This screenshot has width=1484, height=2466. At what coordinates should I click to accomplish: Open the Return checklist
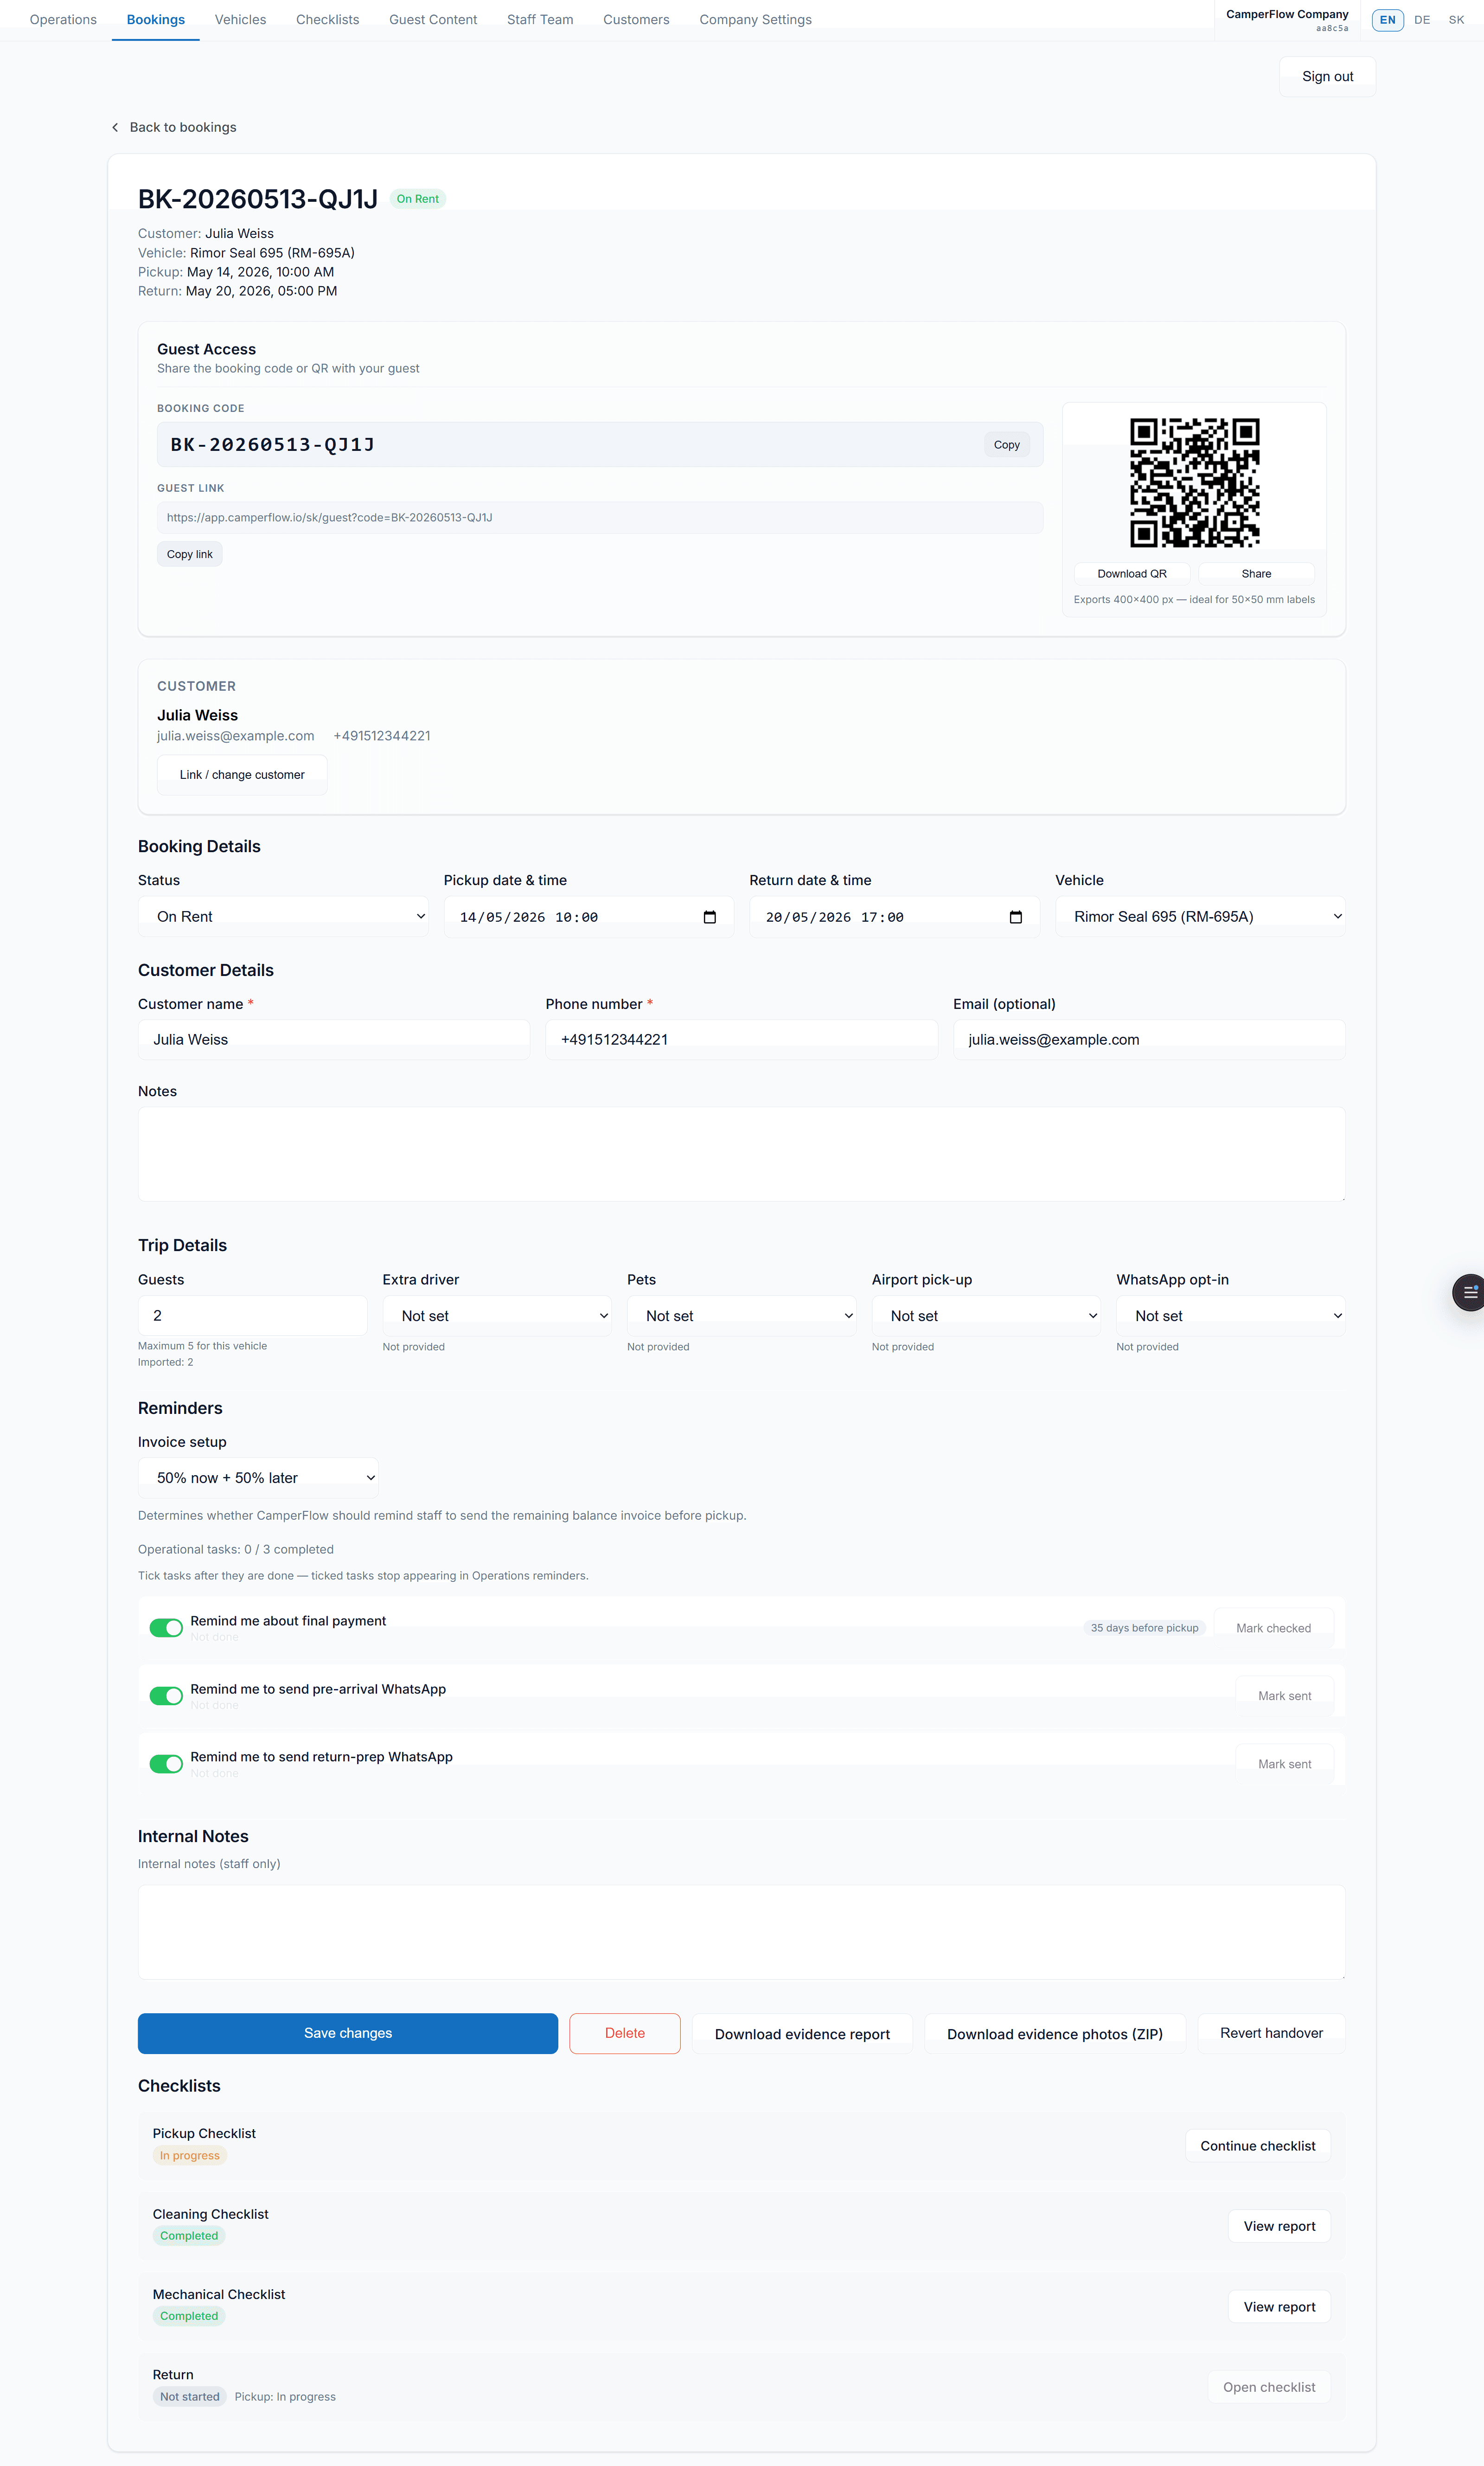pyautogui.click(x=1269, y=2387)
